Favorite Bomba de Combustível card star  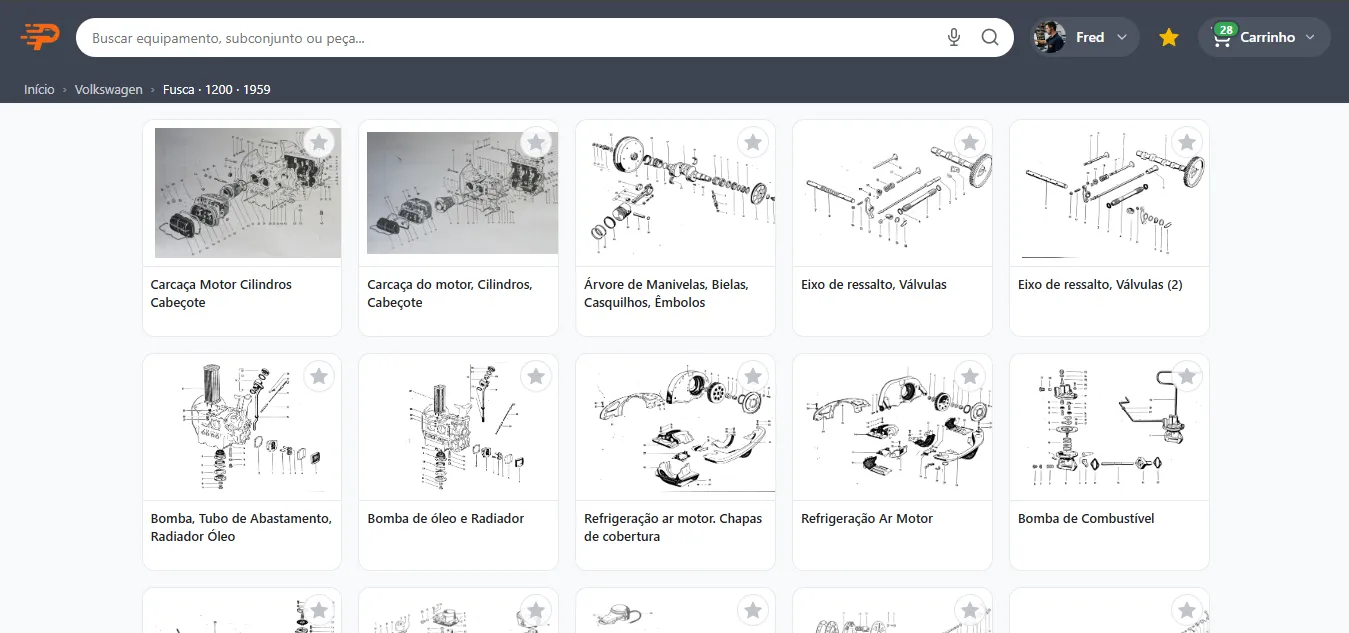1187,377
